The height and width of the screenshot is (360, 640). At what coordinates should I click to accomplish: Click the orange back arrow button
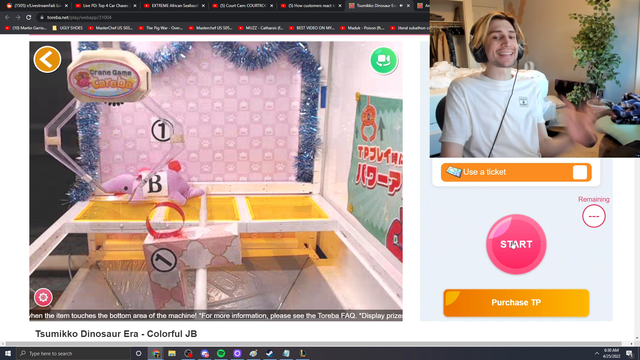click(47, 60)
